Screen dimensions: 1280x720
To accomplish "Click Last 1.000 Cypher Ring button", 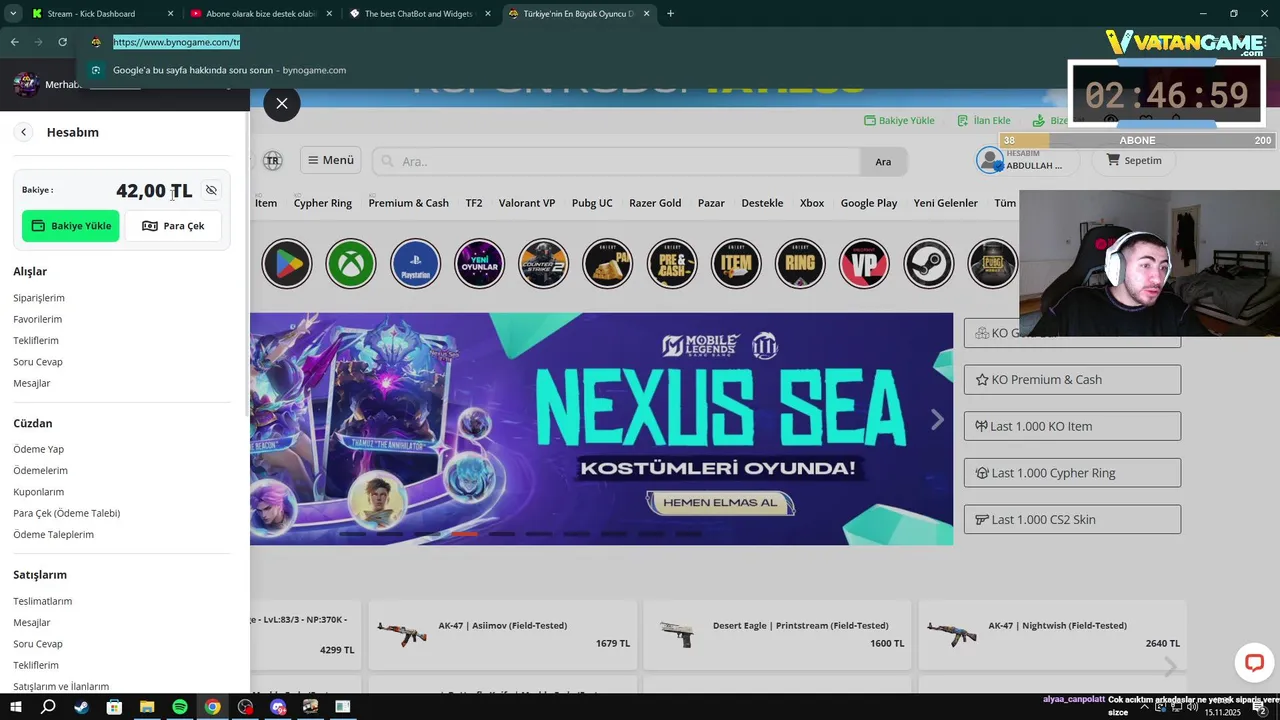I will (1072, 473).
